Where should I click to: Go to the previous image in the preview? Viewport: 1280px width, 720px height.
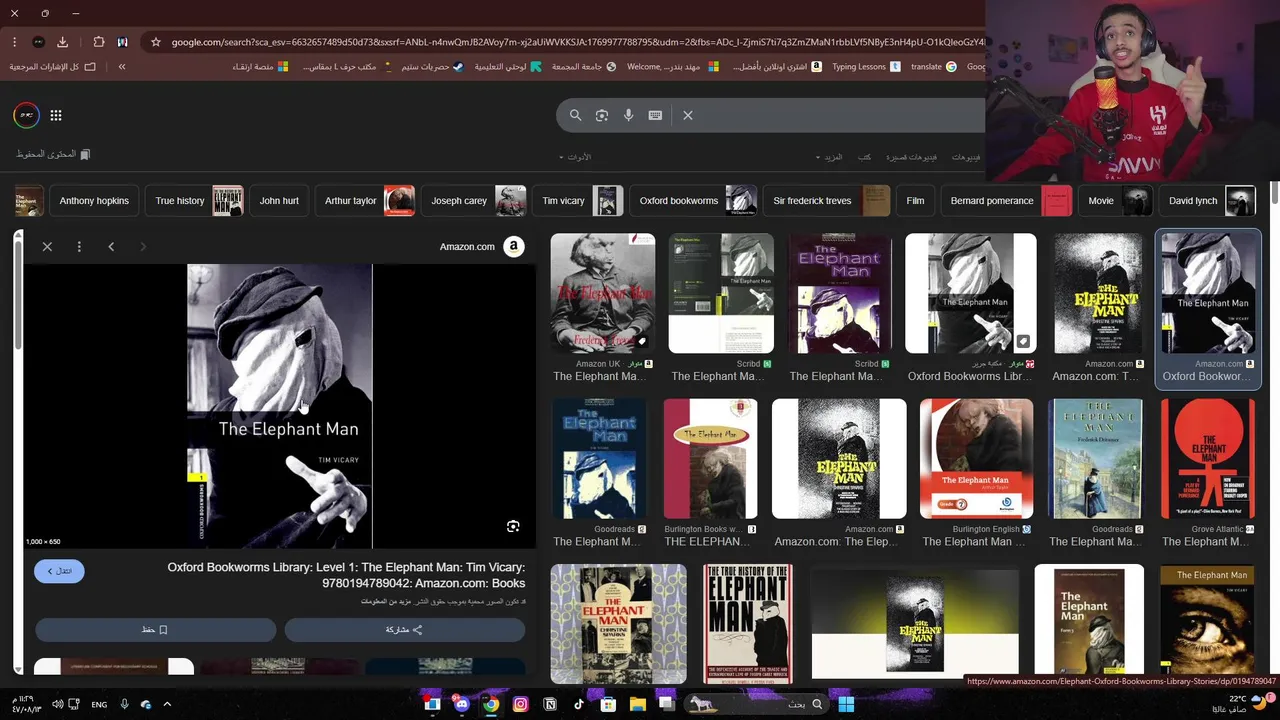point(111,246)
